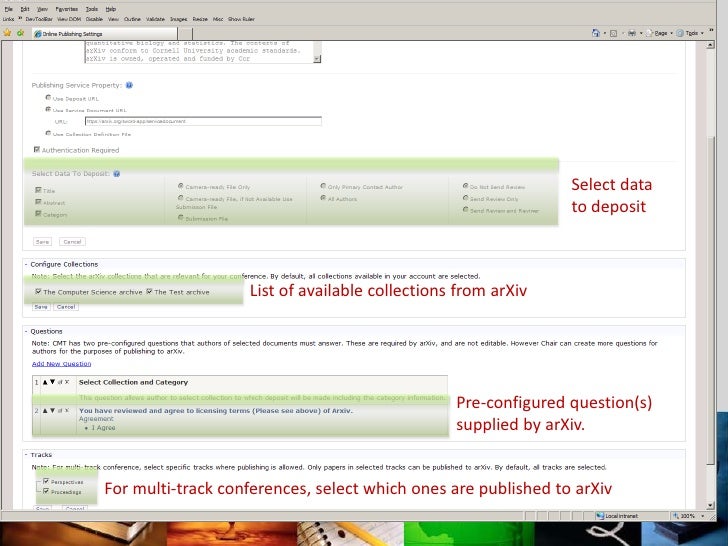Click the zoom level icon in status bar
This screenshot has width=728, height=546.
pos(676,516)
